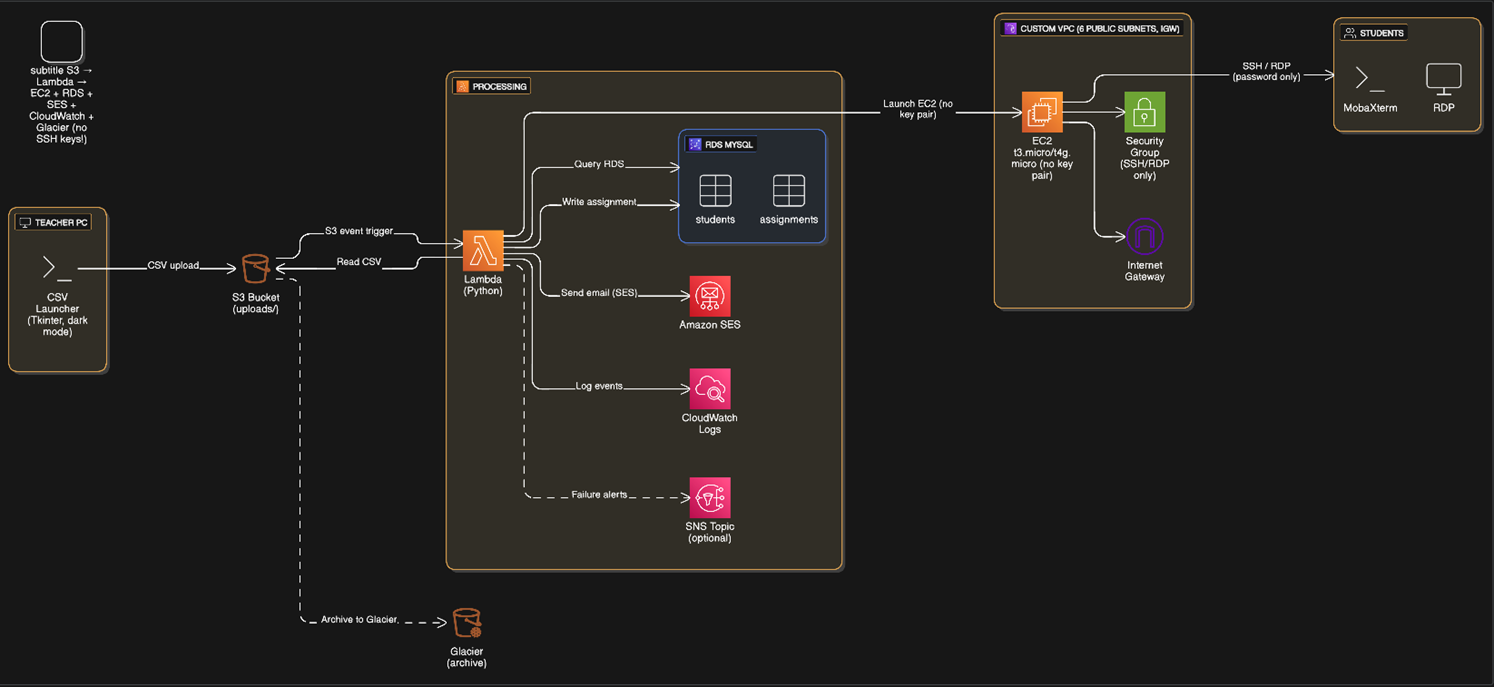Select the "assignments" table caption
The image size is (1494, 687).
789,219
